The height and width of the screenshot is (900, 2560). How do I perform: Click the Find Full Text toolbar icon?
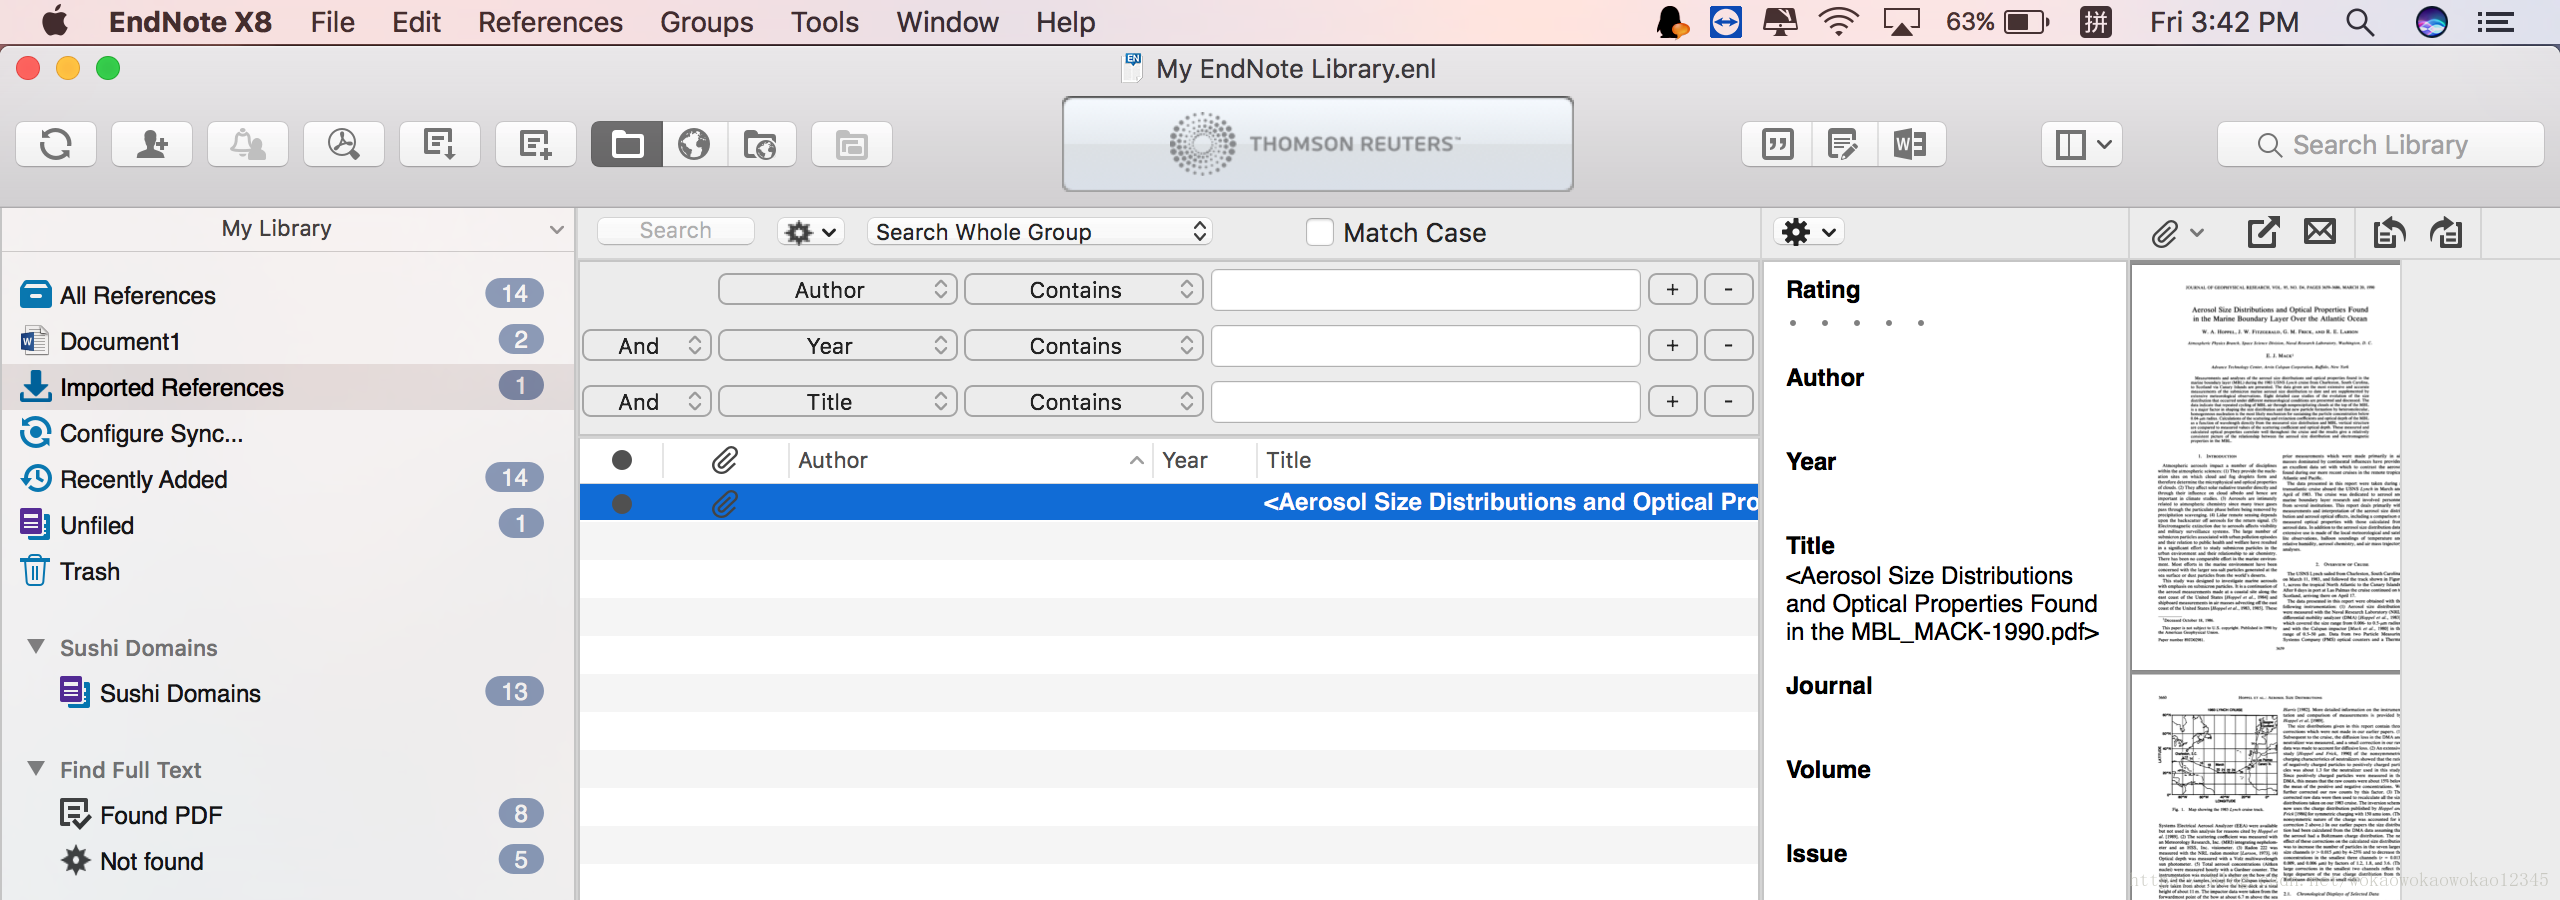(344, 145)
